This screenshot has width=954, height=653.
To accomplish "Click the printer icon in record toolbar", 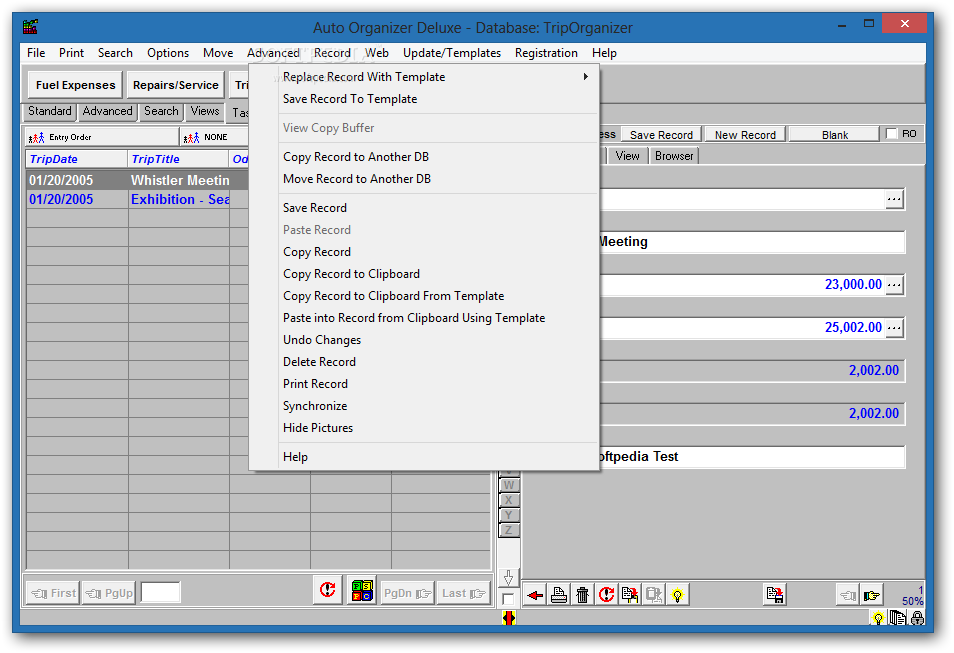I will (559, 595).
